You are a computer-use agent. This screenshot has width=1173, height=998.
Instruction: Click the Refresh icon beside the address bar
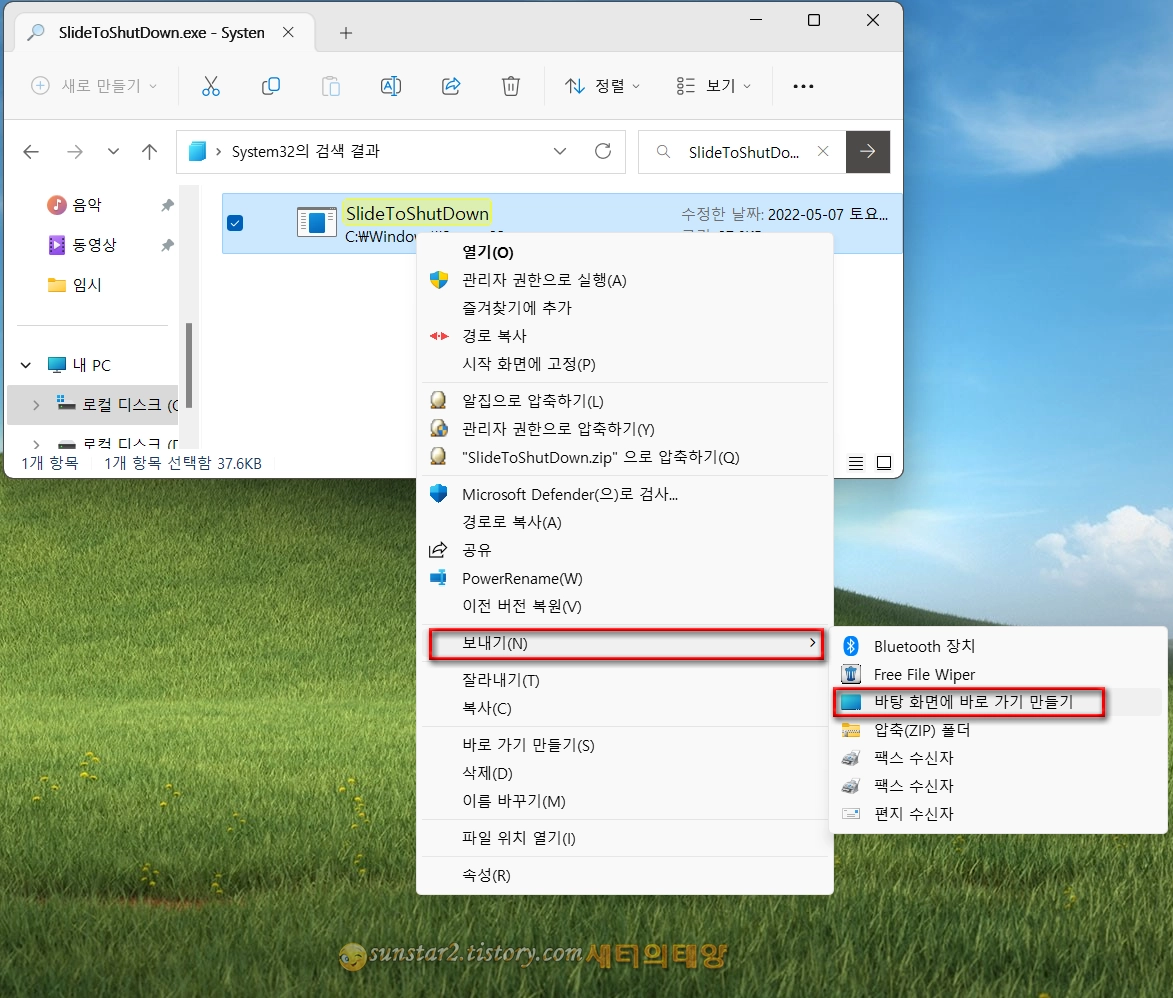(x=603, y=151)
